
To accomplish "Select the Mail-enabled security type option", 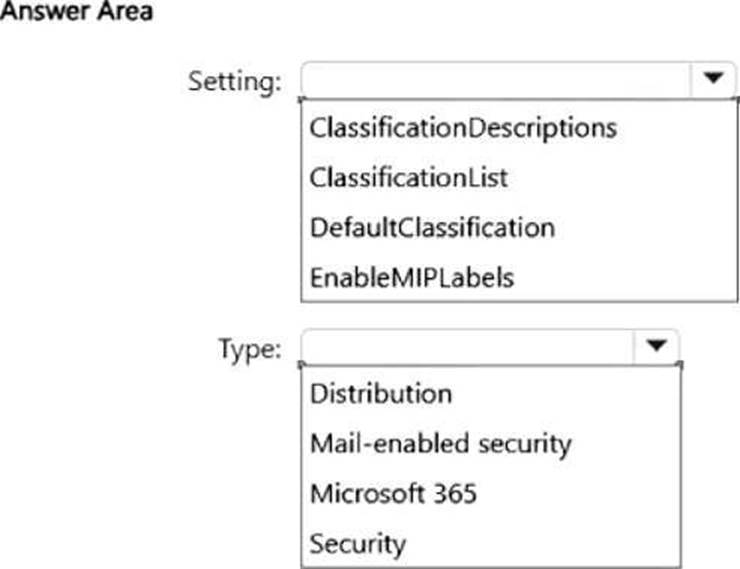I will pyautogui.click(x=440, y=442).
